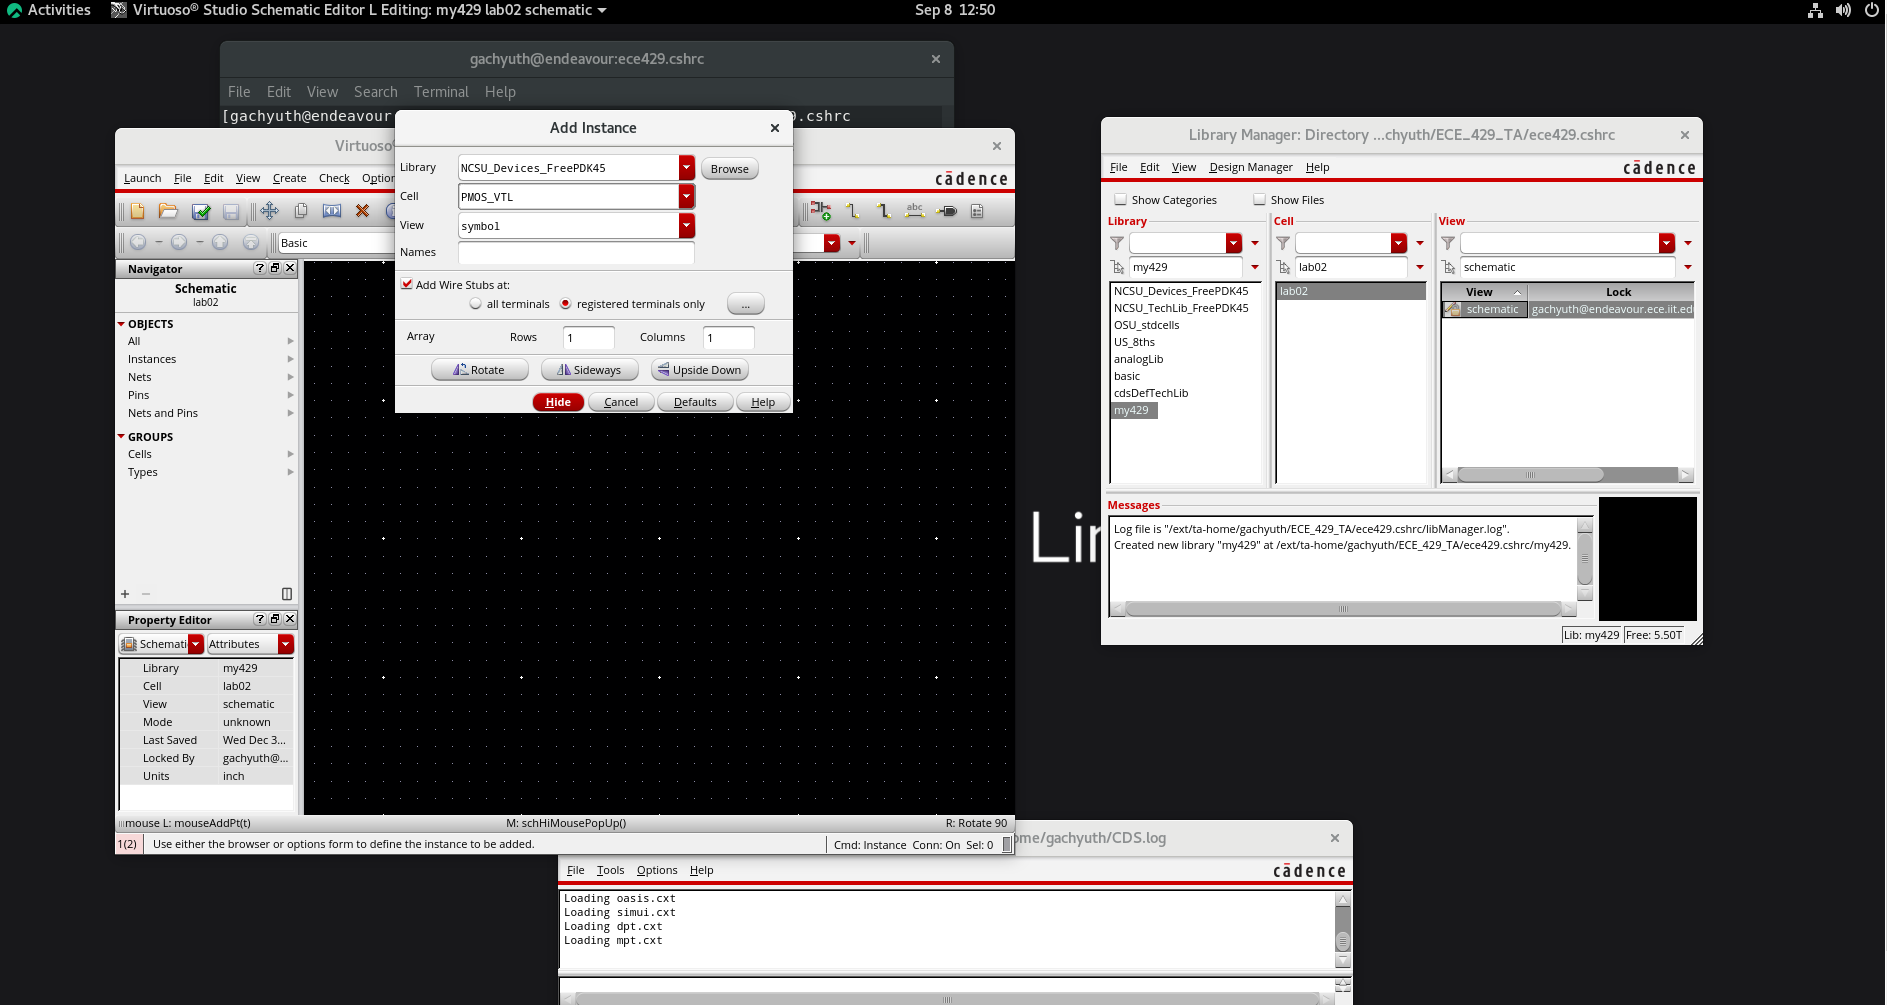Select the Create Pin icon

pos(947,211)
